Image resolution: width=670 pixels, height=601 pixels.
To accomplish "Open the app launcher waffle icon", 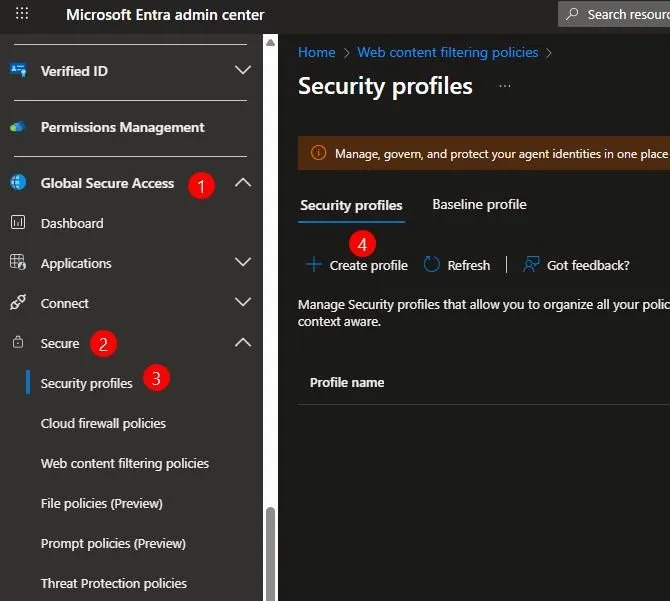I will point(22,14).
